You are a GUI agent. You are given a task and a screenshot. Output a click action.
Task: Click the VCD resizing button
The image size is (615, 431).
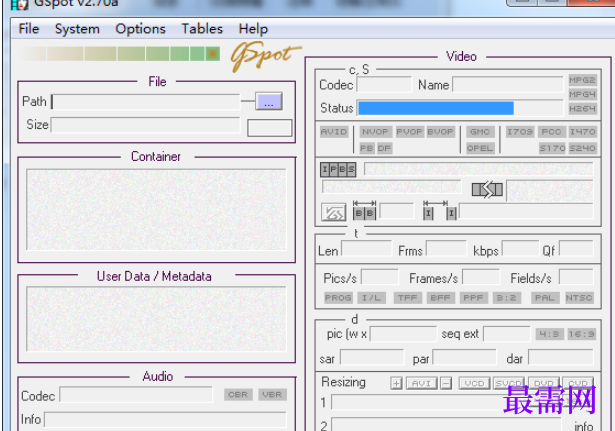(x=475, y=383)
